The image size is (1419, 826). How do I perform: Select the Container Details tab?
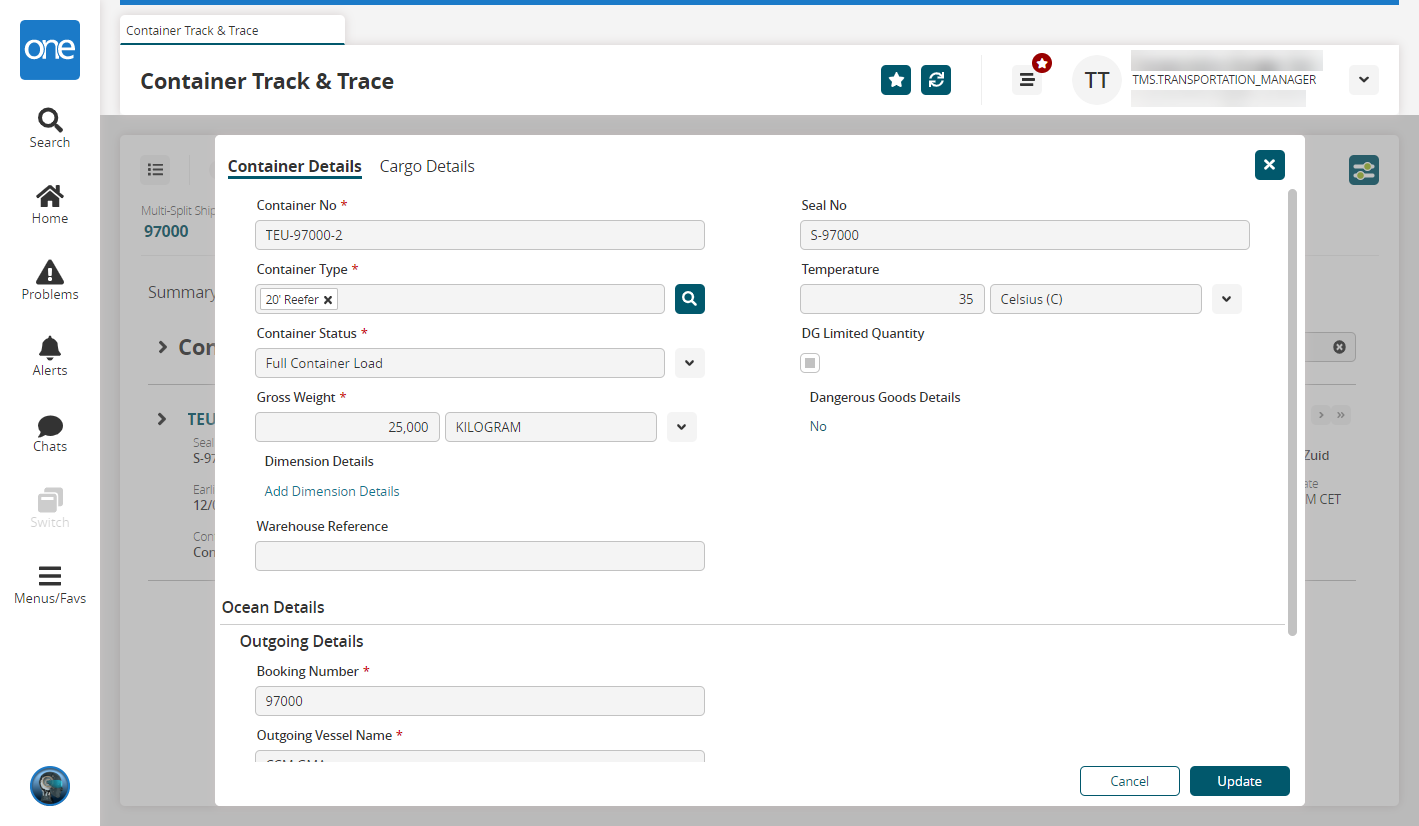click(x=294, y=166)
